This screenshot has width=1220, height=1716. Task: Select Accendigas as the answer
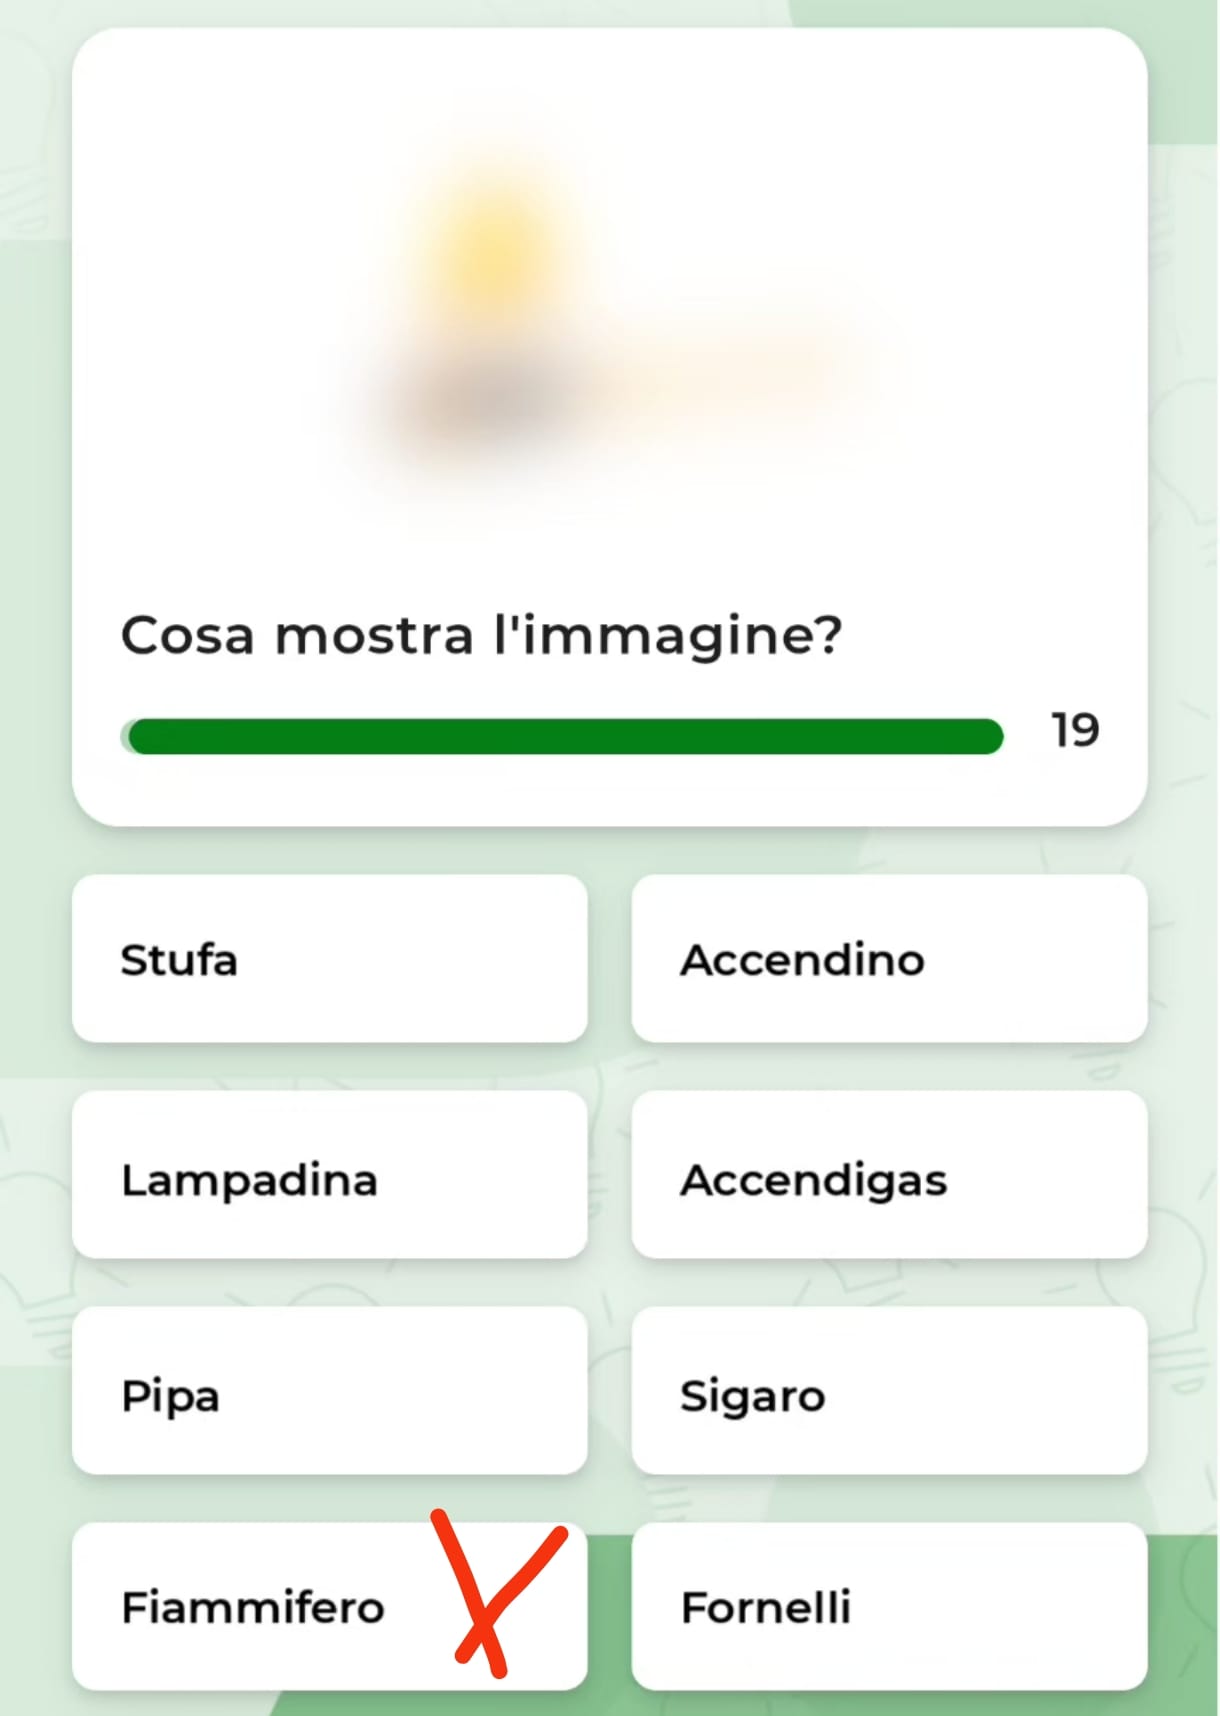point(889,1175)
